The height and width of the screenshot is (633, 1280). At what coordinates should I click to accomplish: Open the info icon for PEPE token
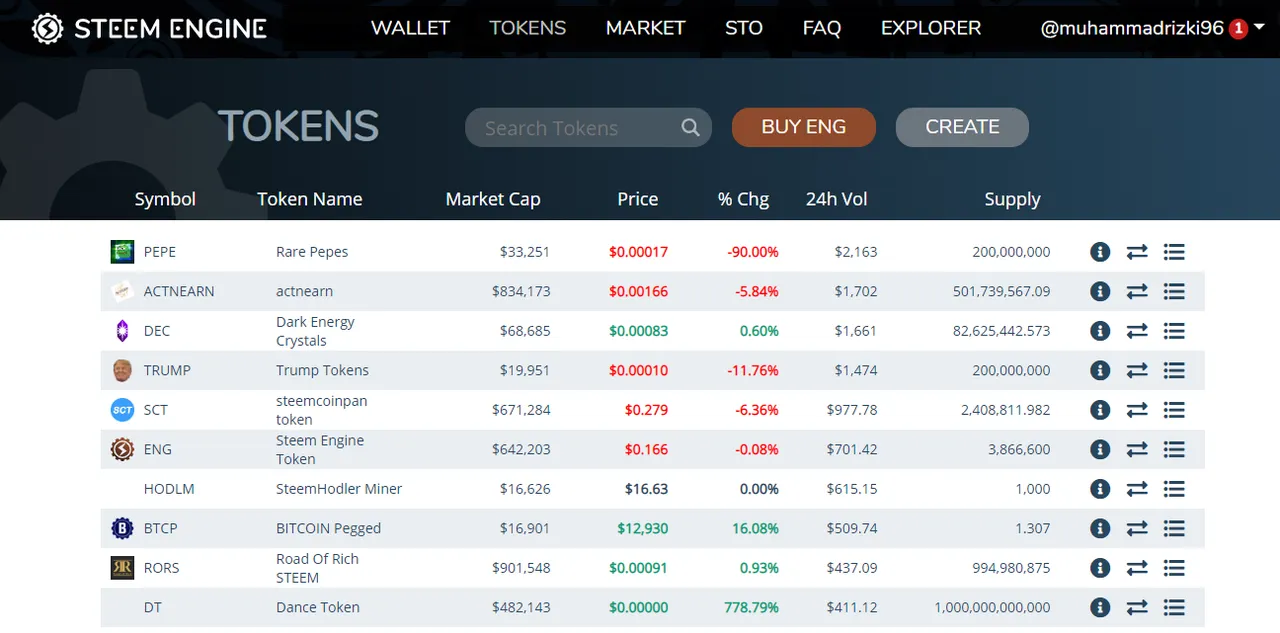tap(1100, 252)
